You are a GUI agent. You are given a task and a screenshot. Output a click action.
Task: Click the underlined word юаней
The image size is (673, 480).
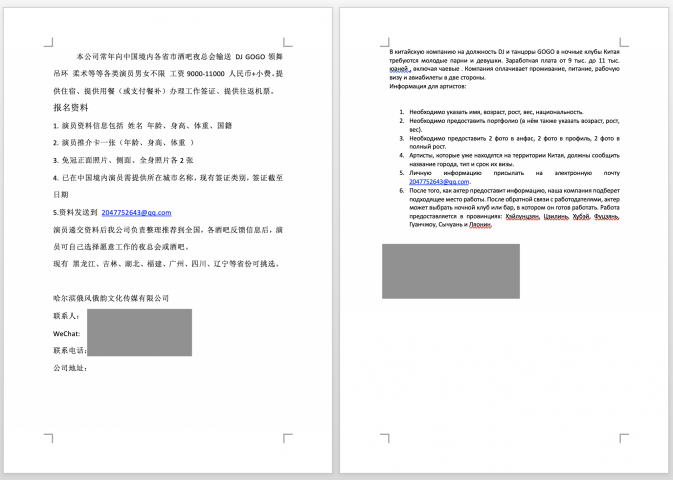[400, 69]
